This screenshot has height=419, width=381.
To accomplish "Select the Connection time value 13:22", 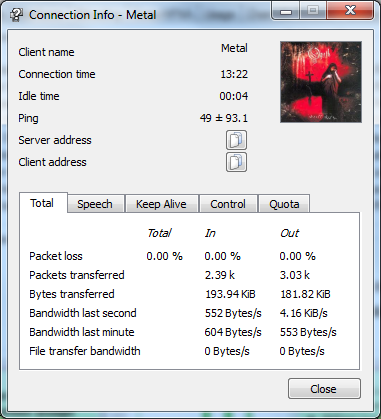I will pyautogui.click(x=234, y=74).
